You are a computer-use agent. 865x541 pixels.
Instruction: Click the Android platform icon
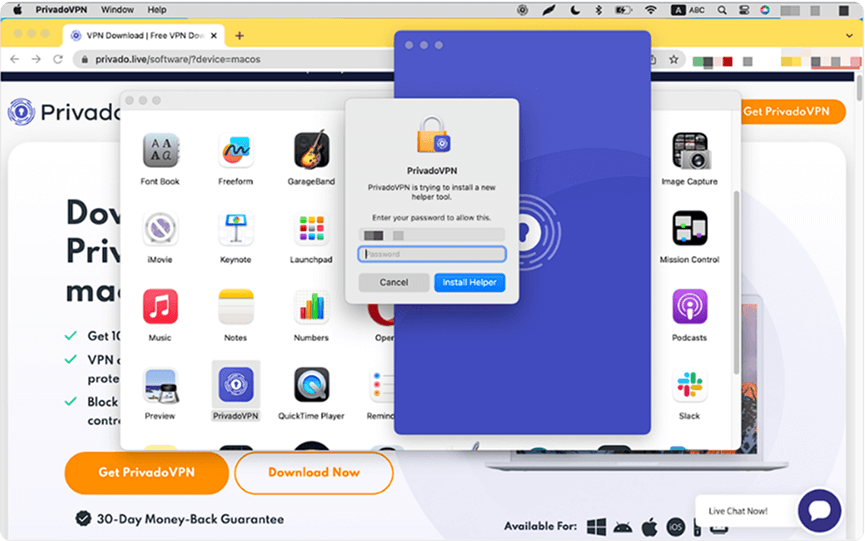tap(622, 528)
